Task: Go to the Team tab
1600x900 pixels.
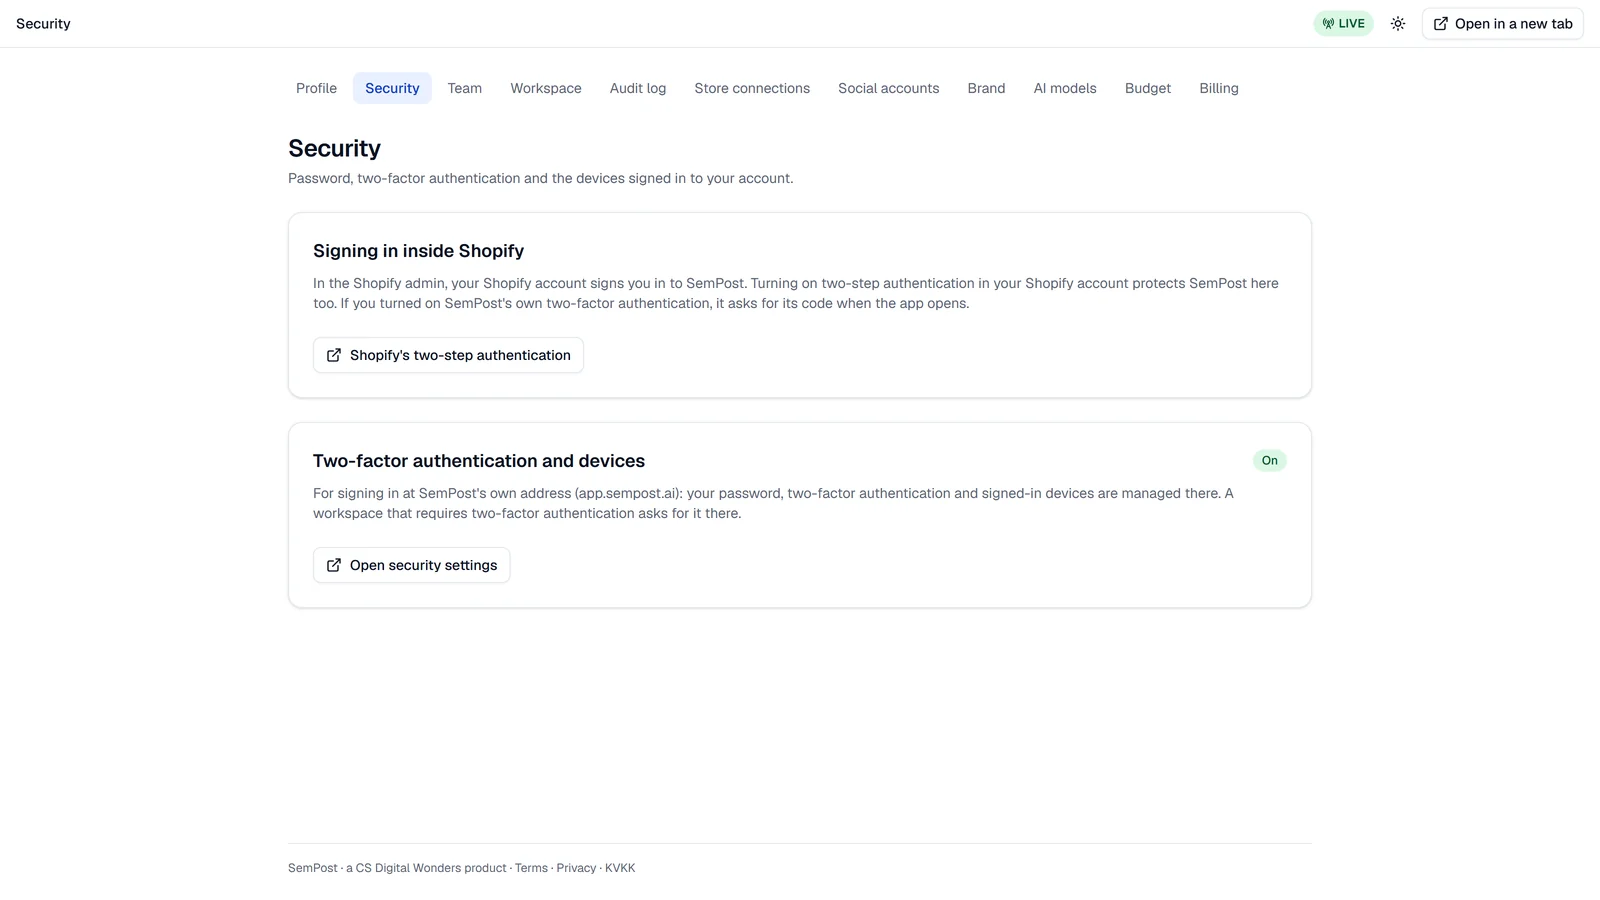Action: point(465,88)
